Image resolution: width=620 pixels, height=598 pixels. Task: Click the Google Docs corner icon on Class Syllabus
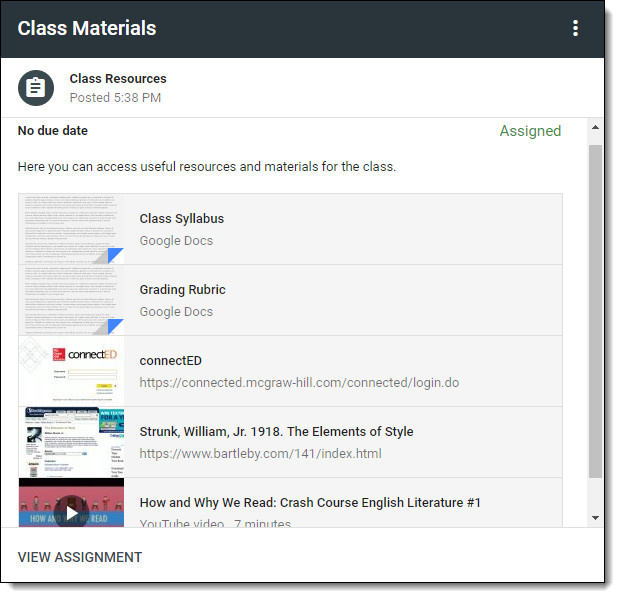click(117, 257)
